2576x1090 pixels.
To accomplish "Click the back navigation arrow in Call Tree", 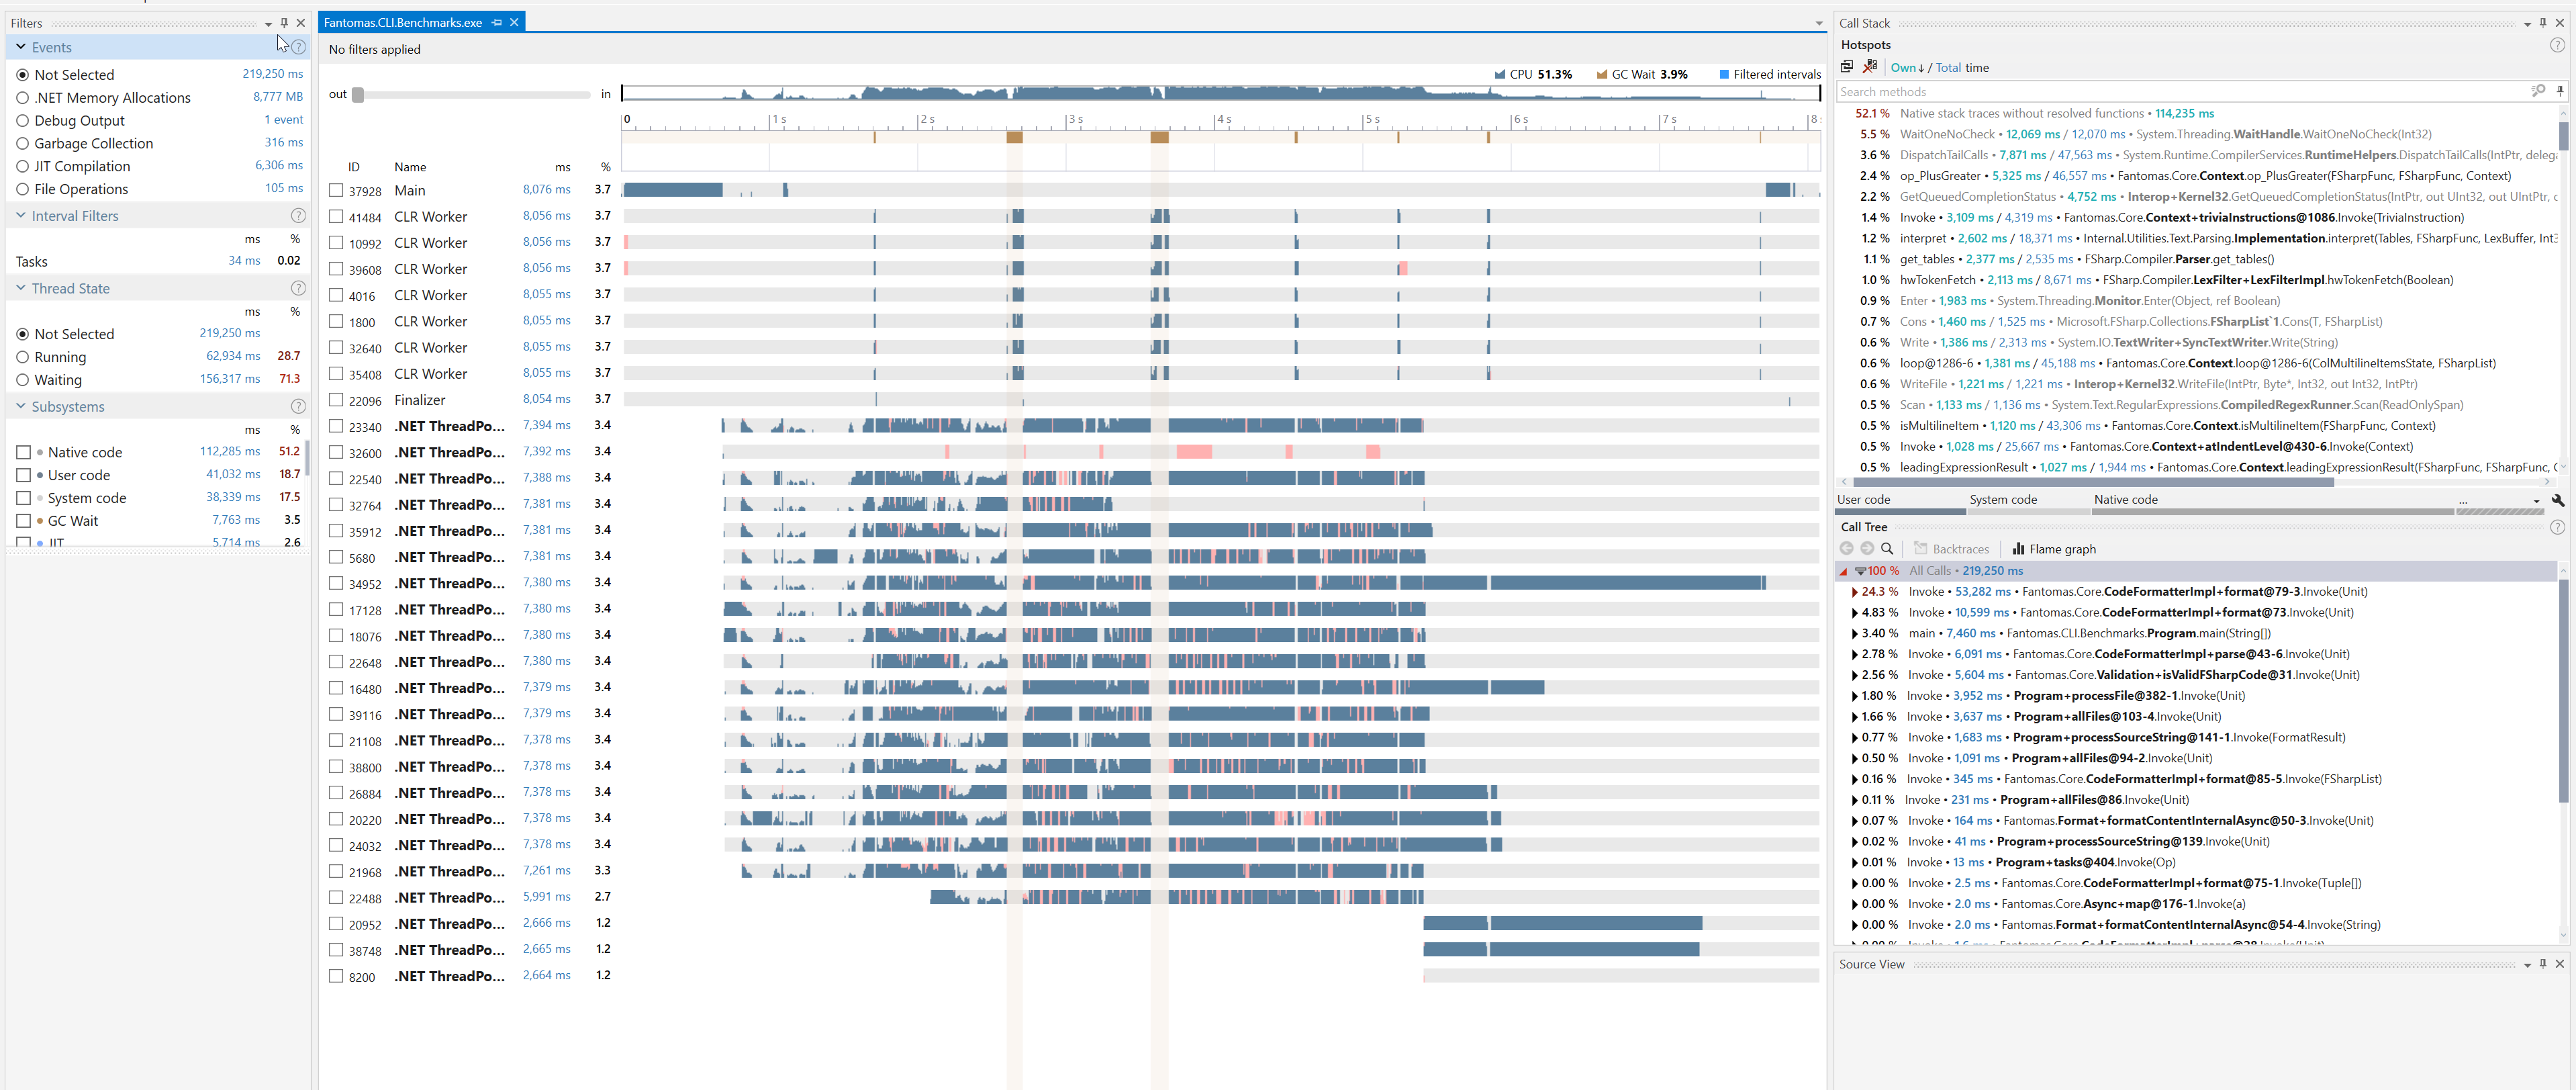I will tap(1846, 549).
